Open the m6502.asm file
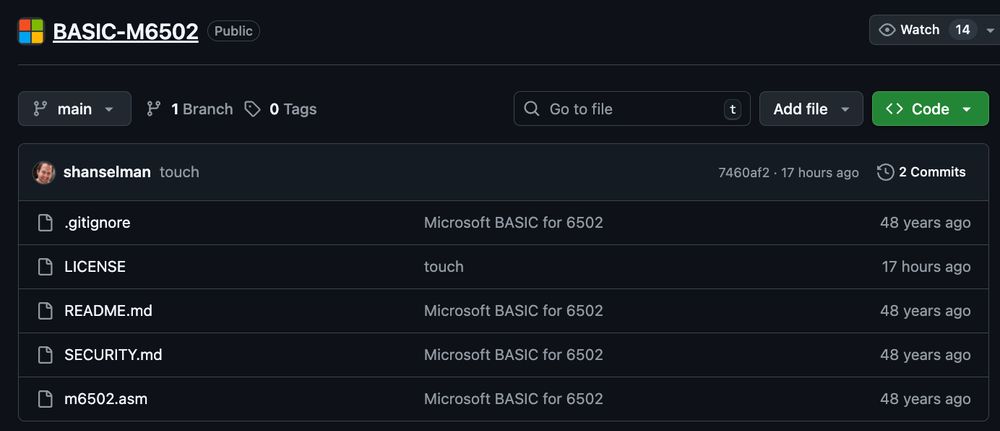1000x431 pixels. pos(106,399)
